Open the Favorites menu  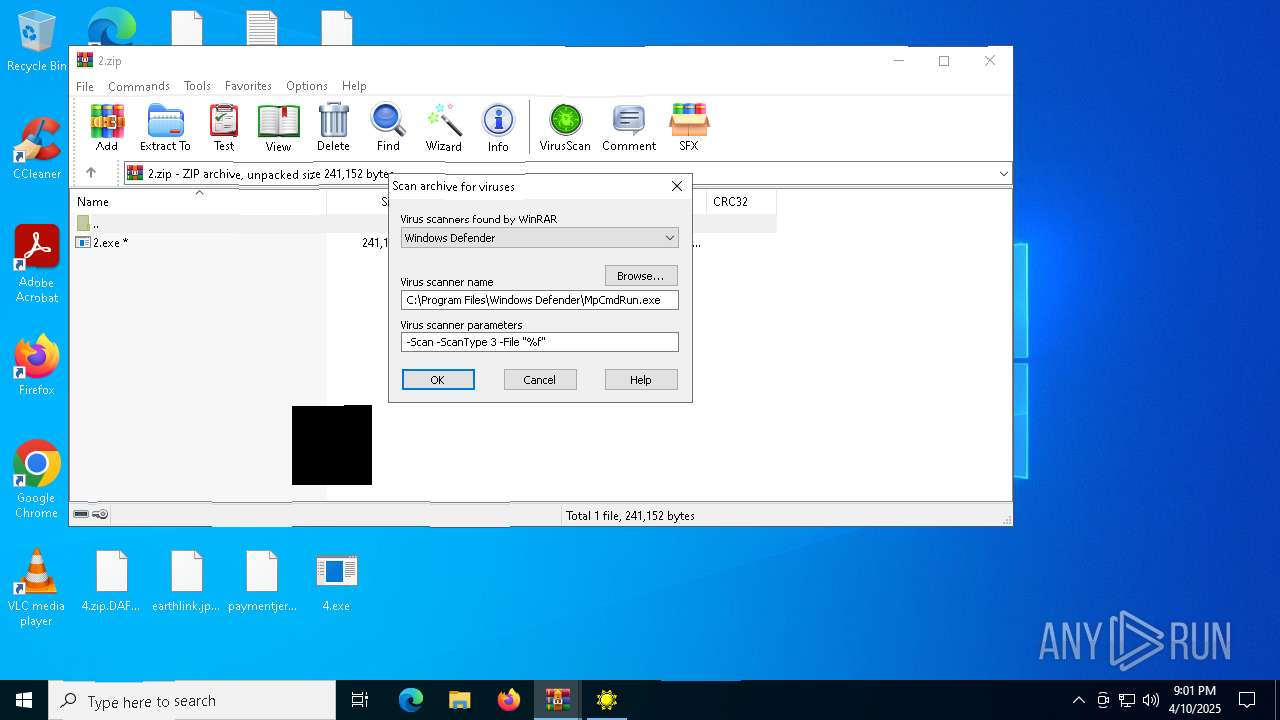pos(248,86)
